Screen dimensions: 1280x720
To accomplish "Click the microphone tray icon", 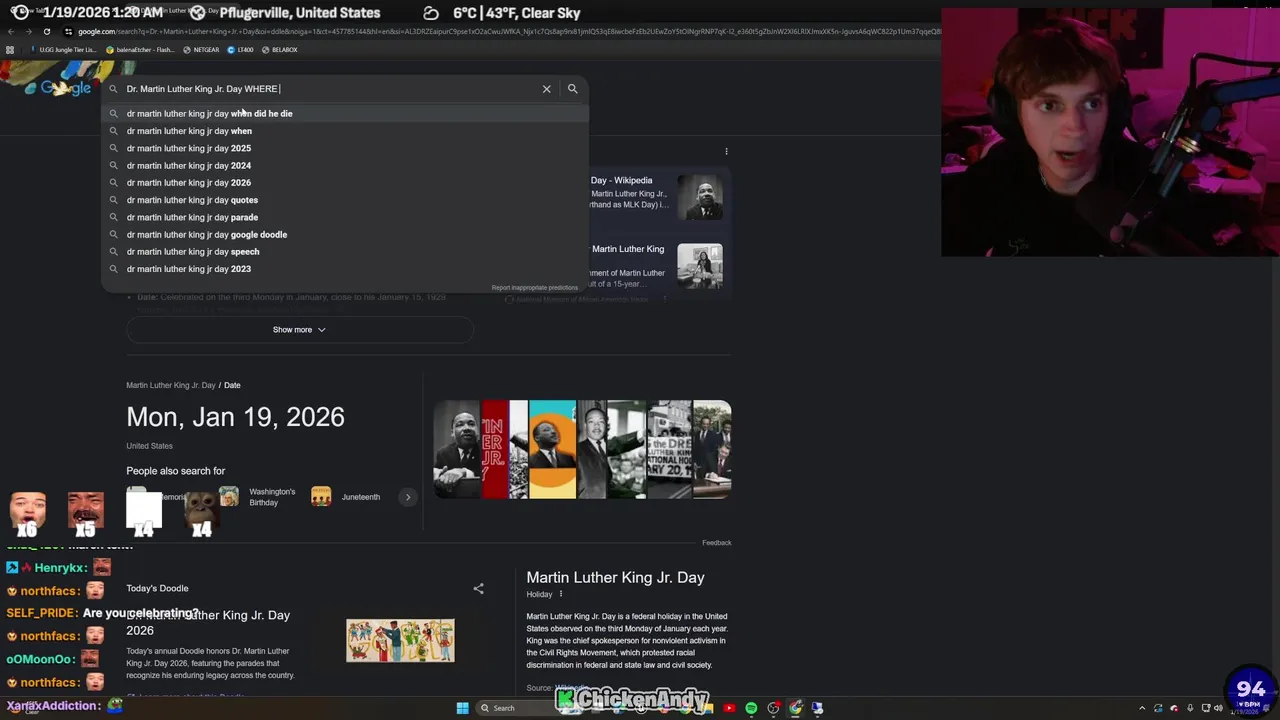I will (x=1190, y=708).
